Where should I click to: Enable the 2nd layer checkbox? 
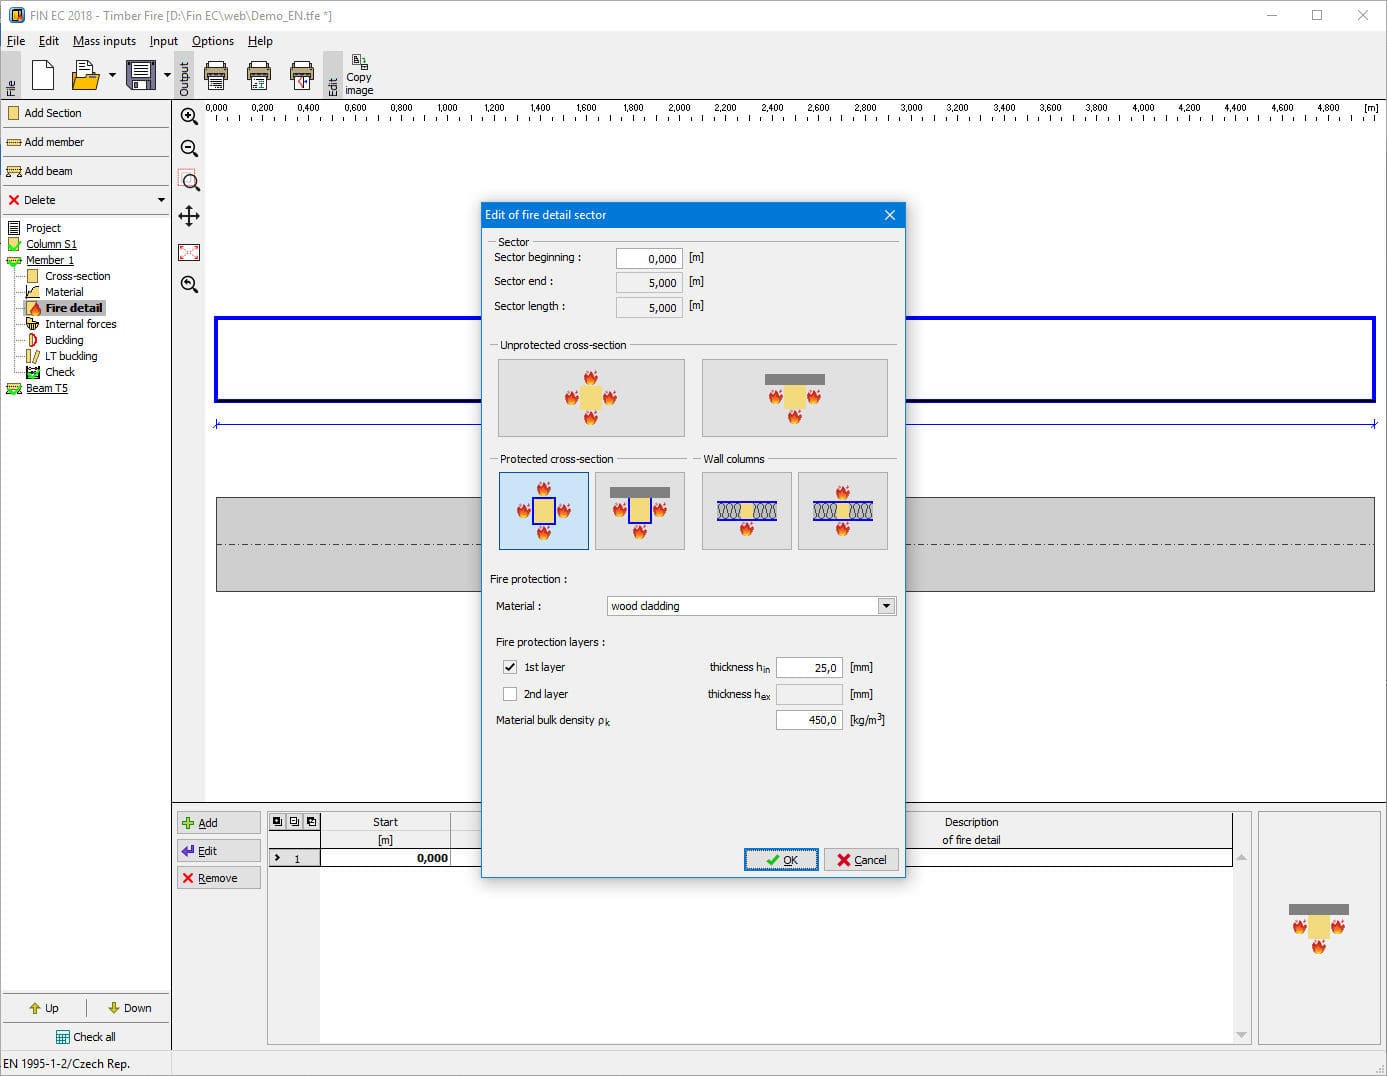click(x=510, y=693)
